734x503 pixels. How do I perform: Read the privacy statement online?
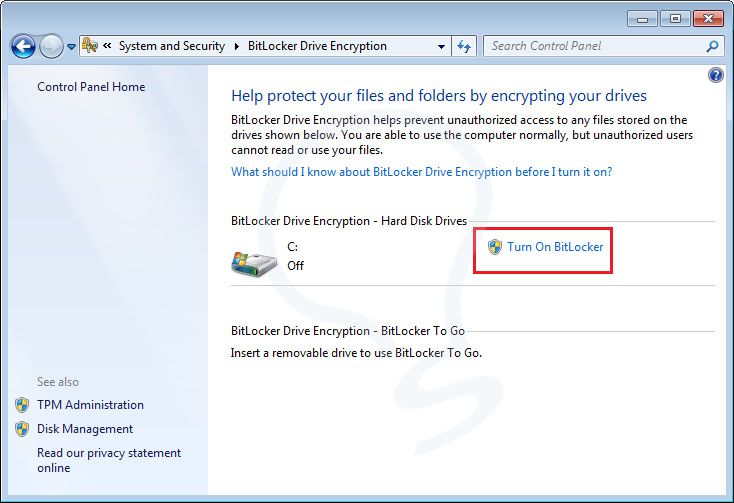pos(109,460)
